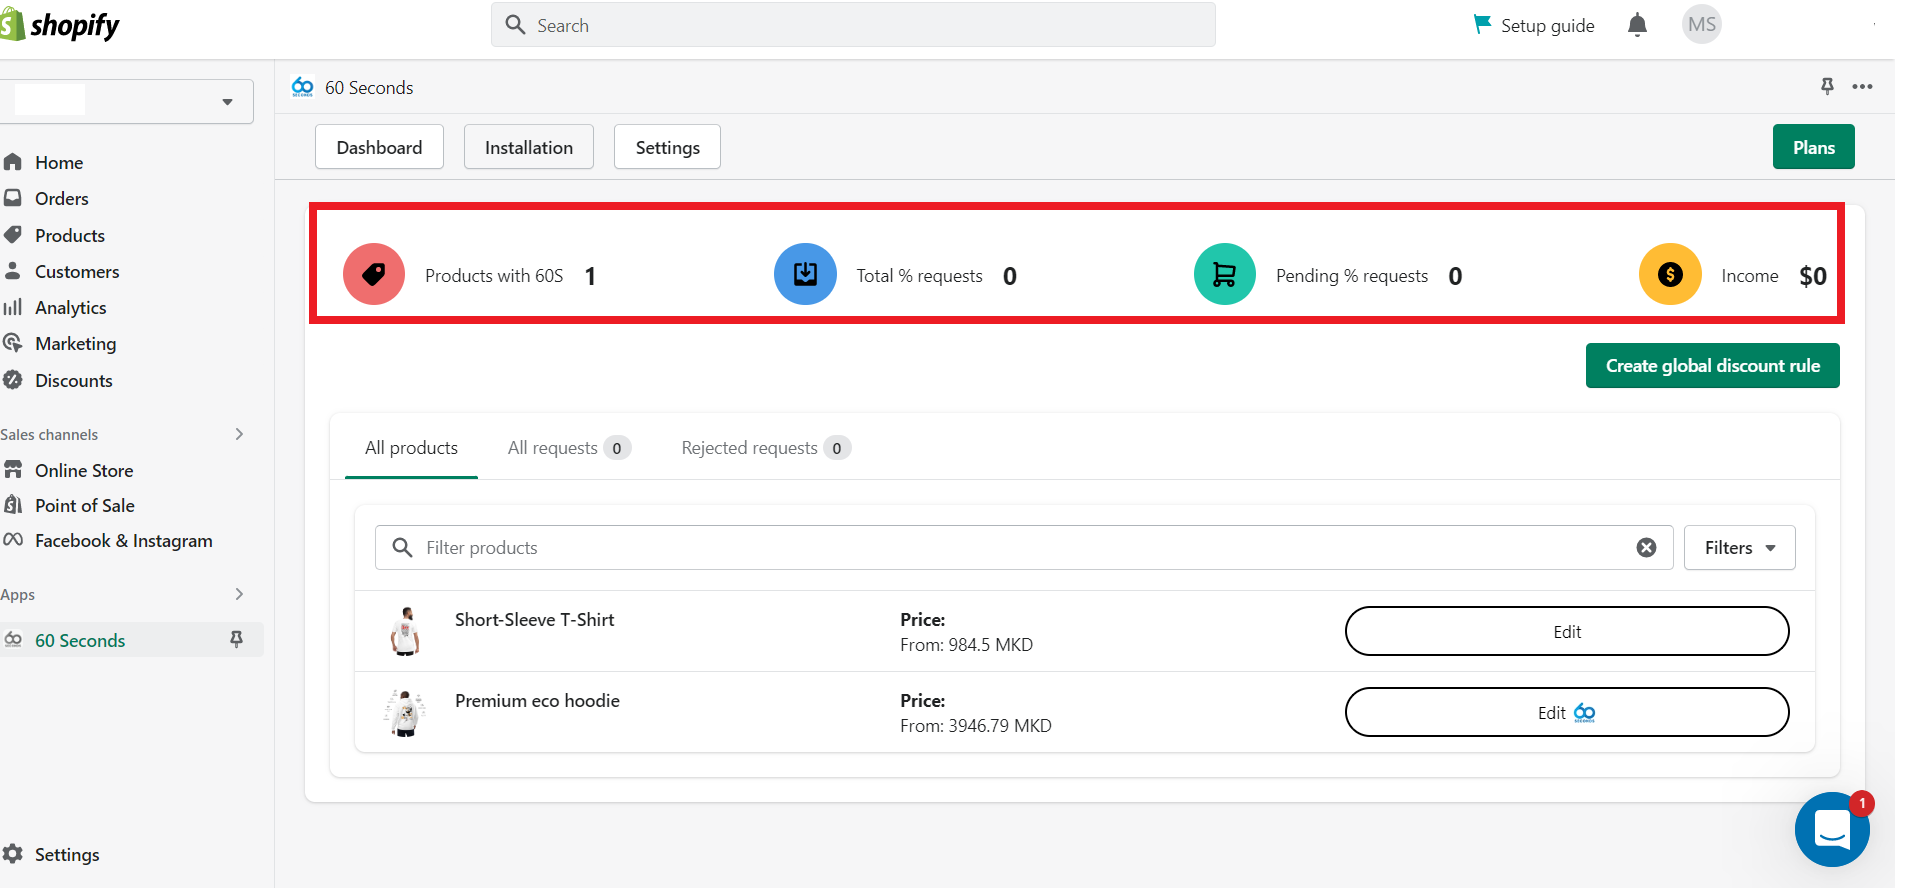Open Facebook & Instagram channel
The image size is (1920, 888).
124,541
